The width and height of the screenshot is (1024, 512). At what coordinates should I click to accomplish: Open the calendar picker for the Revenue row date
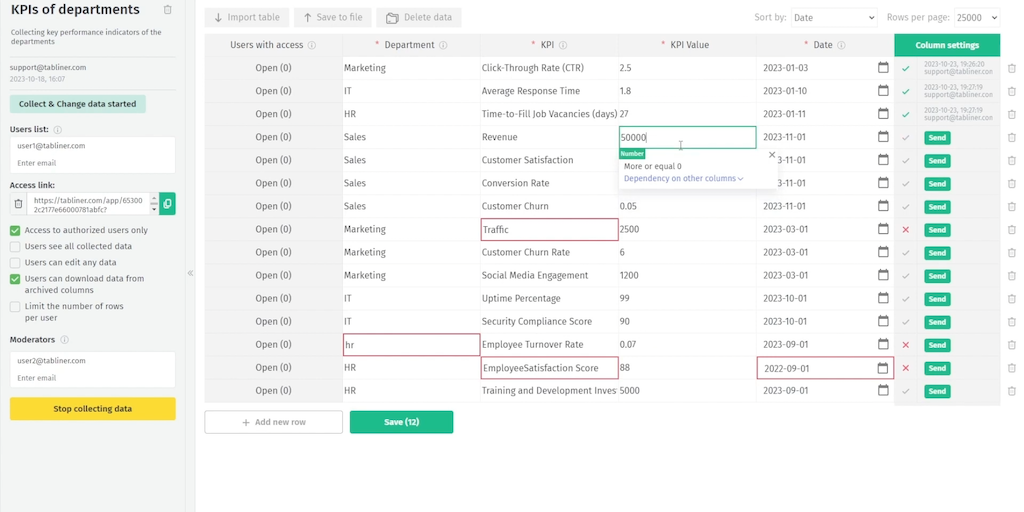883,137
